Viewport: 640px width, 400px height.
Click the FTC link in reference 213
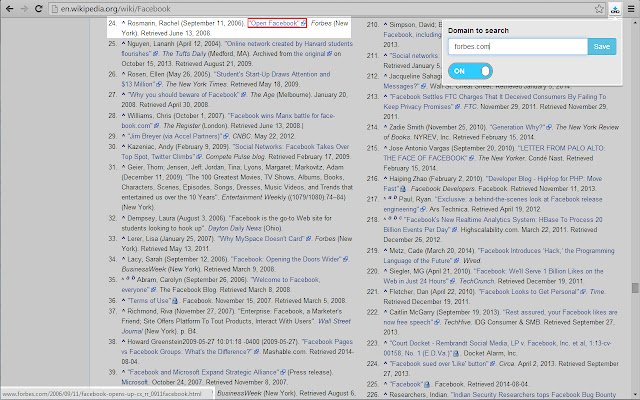470,107
